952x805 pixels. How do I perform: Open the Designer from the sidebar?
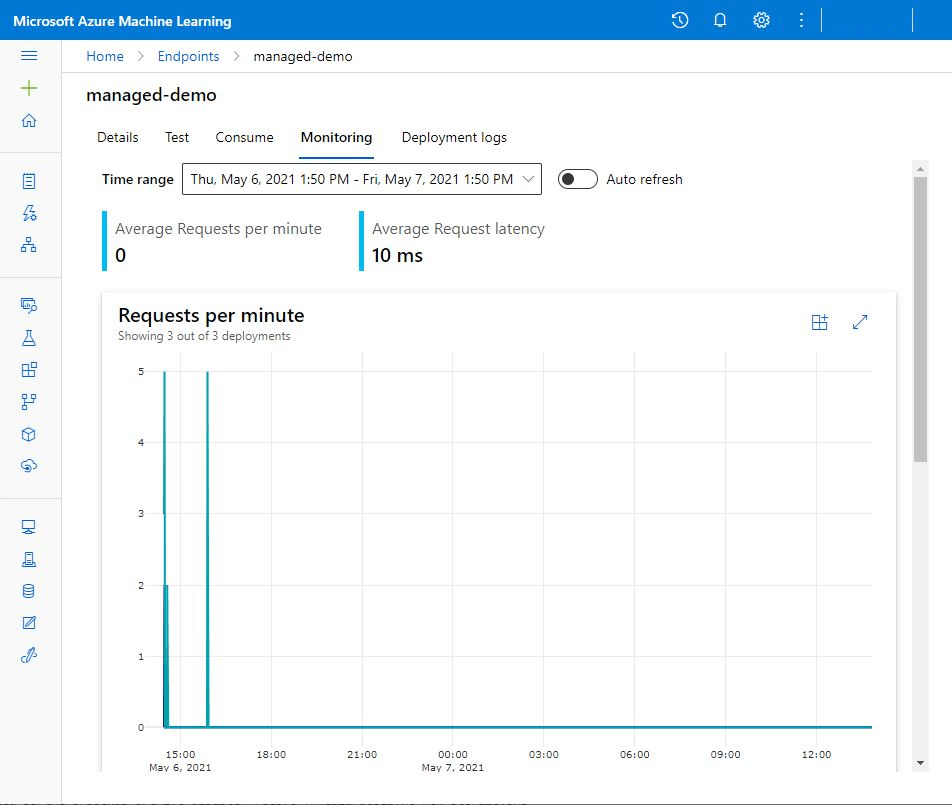[29, 245]
